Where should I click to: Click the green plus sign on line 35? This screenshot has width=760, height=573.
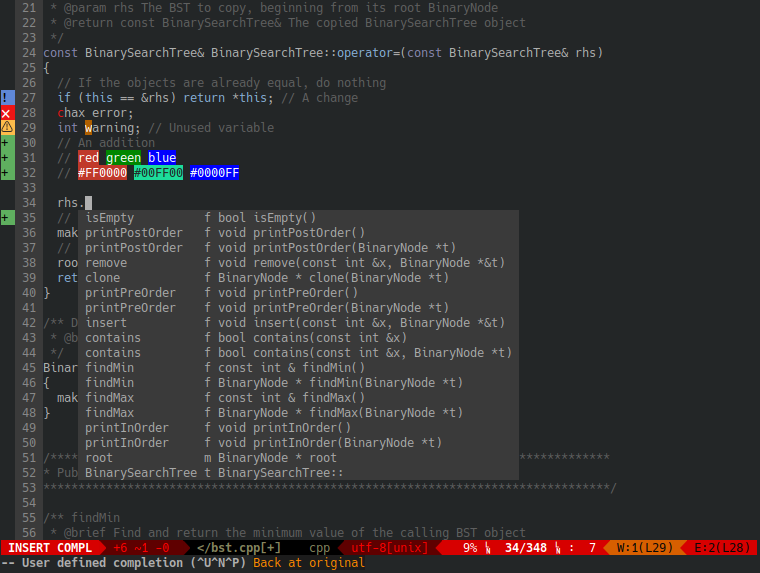coord(6,218)
